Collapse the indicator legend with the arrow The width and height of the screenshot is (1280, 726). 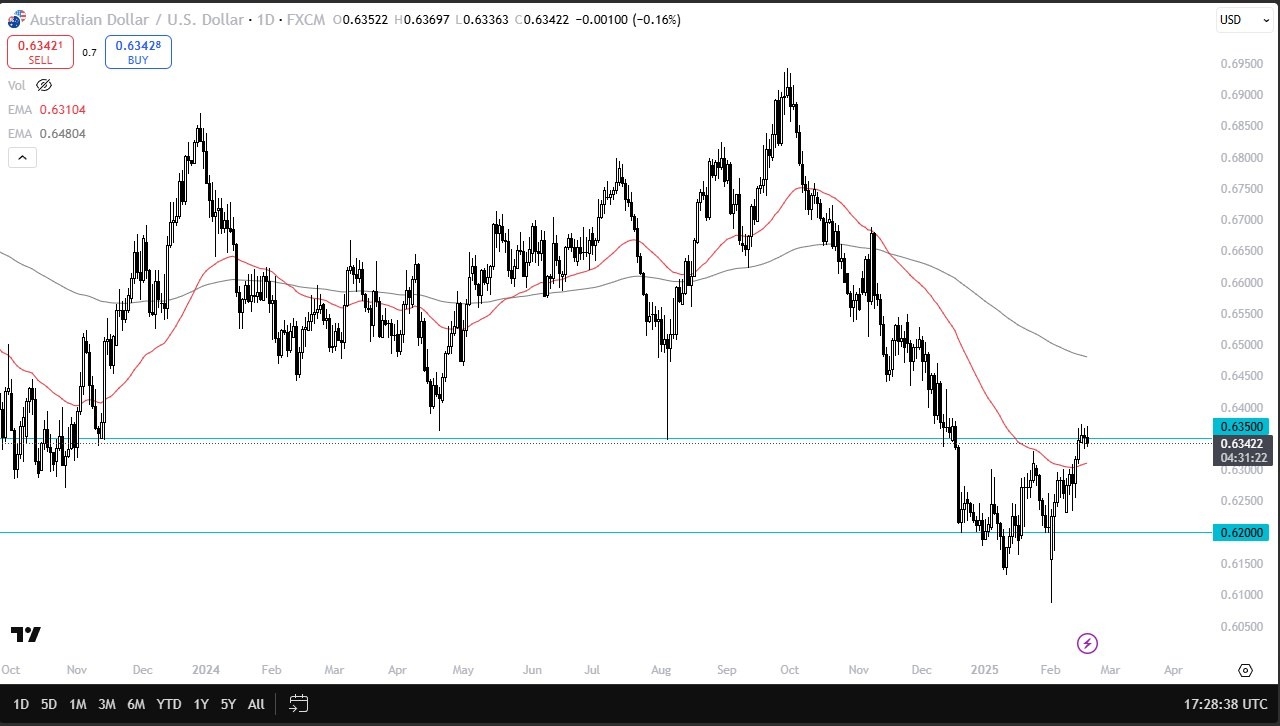(22, 157)
